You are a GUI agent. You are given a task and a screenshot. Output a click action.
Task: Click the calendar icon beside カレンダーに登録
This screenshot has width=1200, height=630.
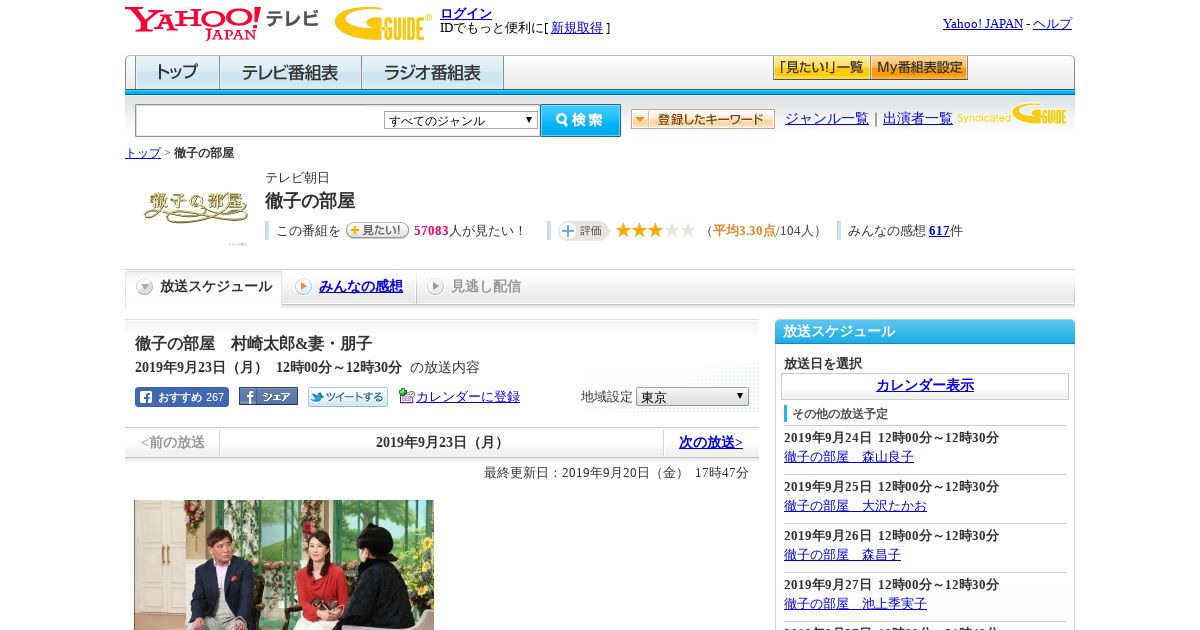click(x=406, y=396)
